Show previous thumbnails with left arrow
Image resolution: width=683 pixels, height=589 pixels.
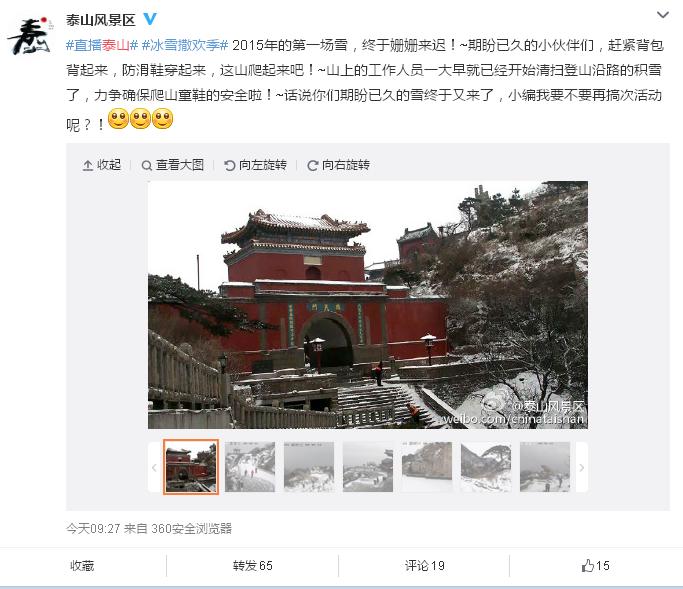[x=154, y=467]
